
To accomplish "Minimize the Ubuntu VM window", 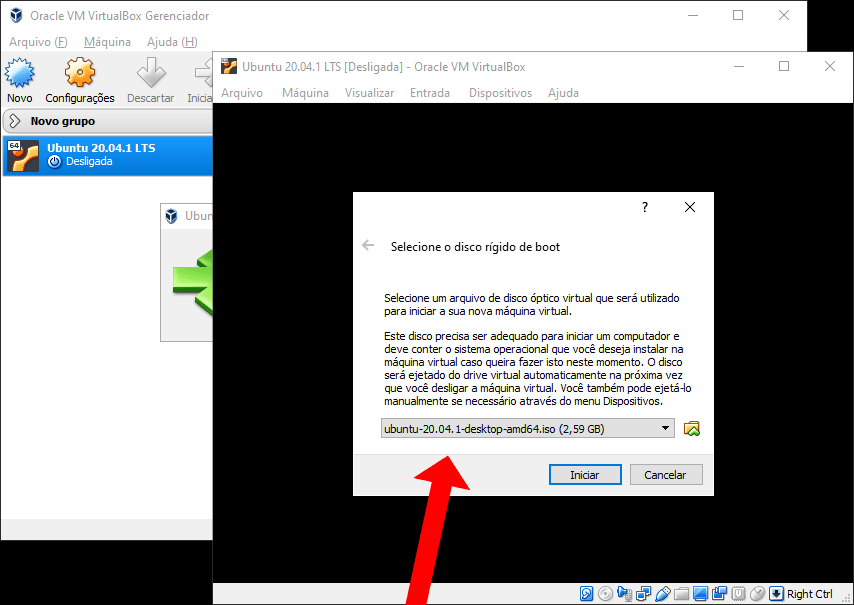I will point(739,66).
